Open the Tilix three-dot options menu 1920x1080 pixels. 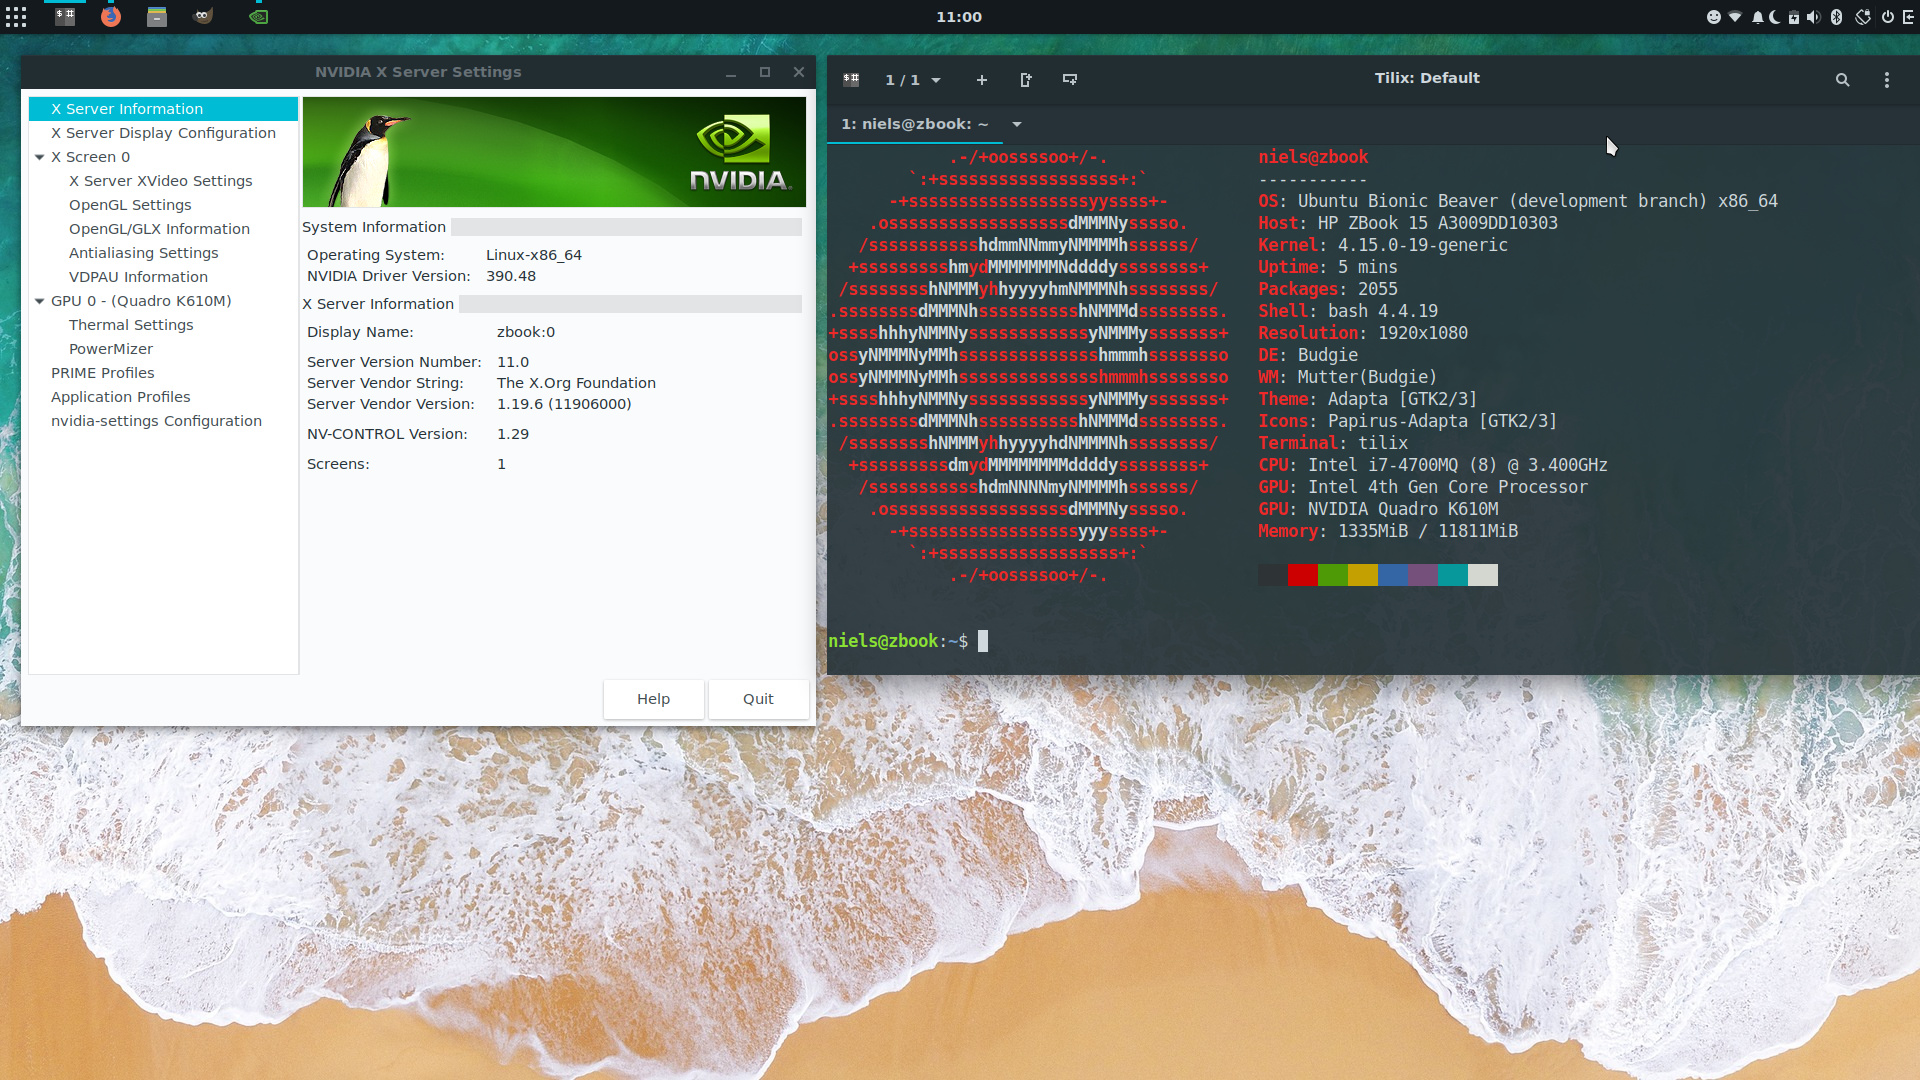point(1887,80)
